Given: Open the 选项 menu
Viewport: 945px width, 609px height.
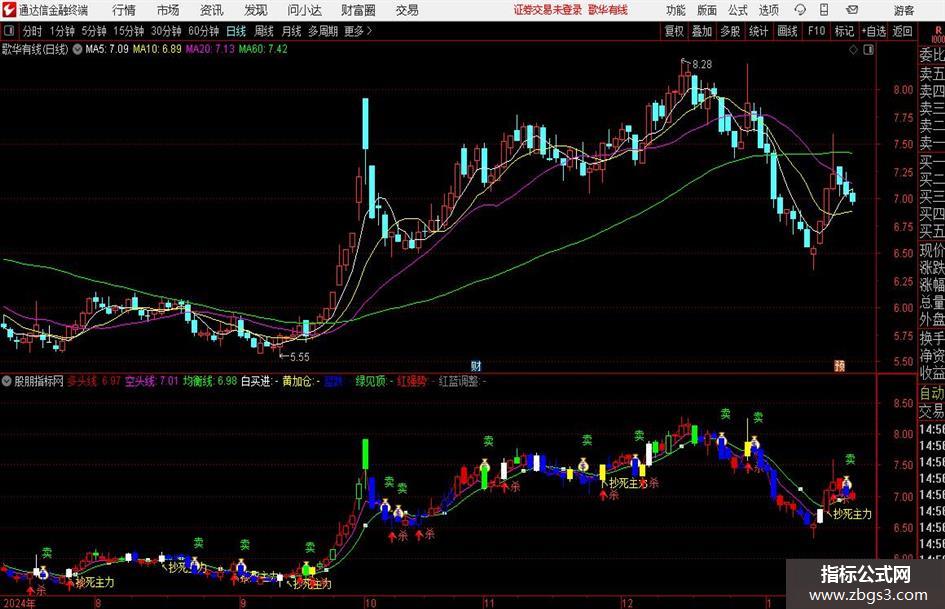Looking at the screenshot, I should 769,10.
